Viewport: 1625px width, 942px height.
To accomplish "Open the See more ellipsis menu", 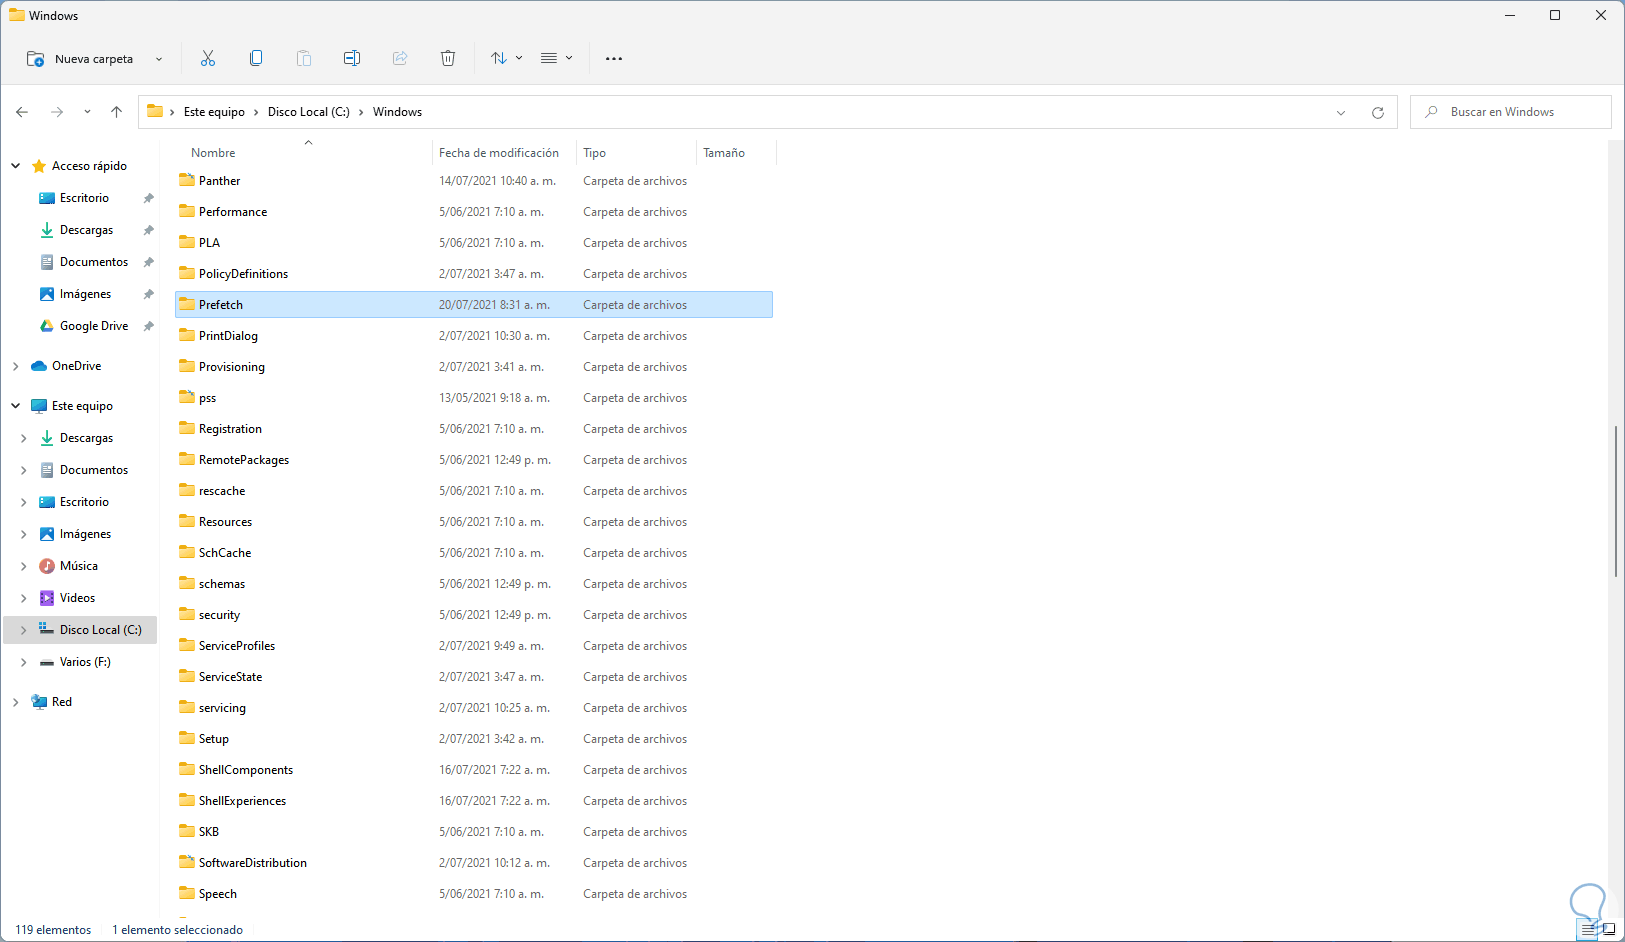I will [614, 58].
